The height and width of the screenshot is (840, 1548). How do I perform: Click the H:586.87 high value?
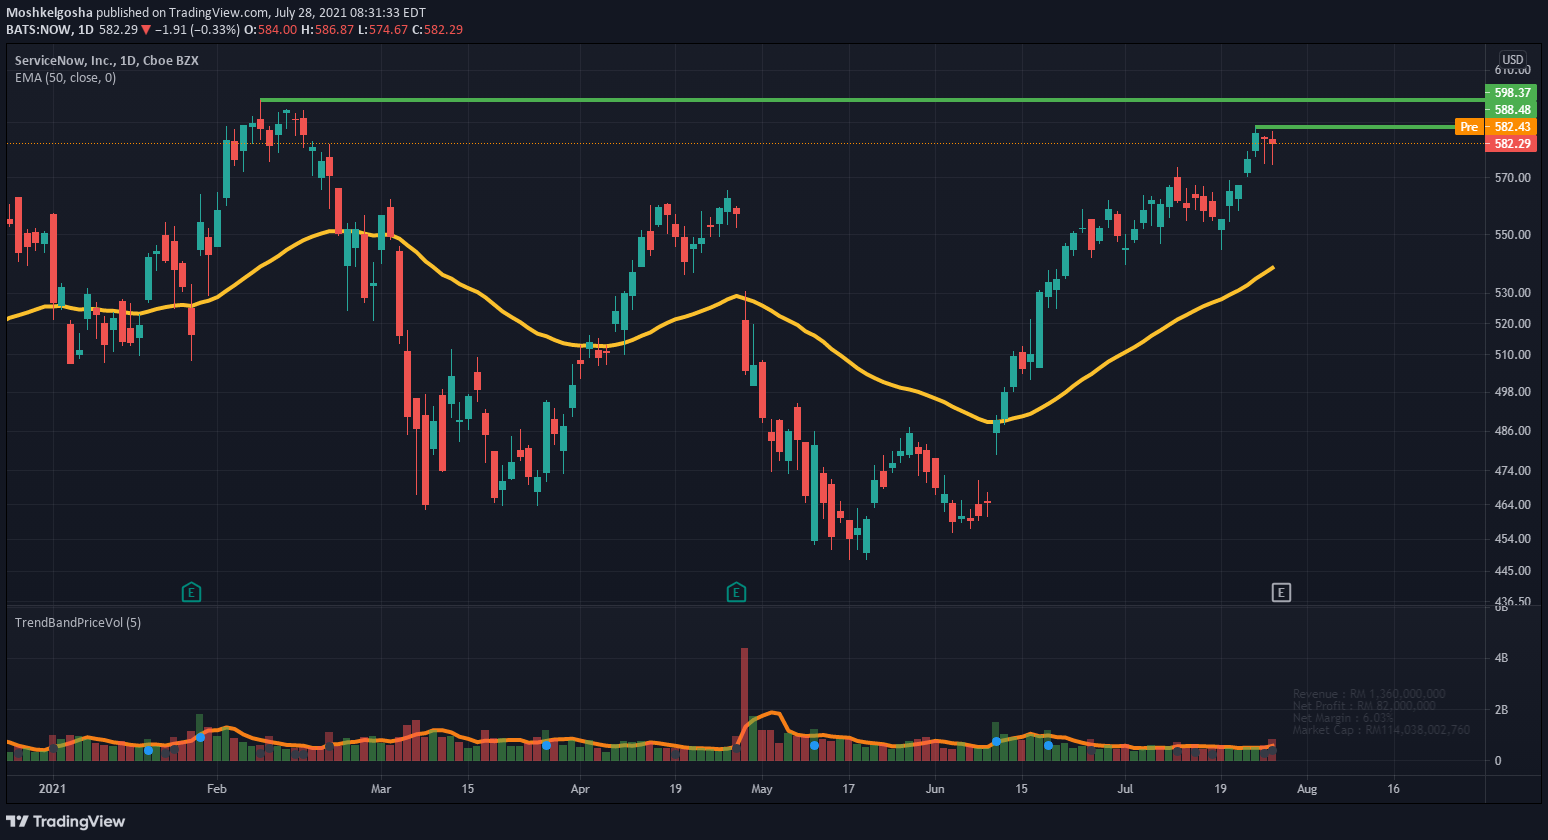[x=328, y=30]
